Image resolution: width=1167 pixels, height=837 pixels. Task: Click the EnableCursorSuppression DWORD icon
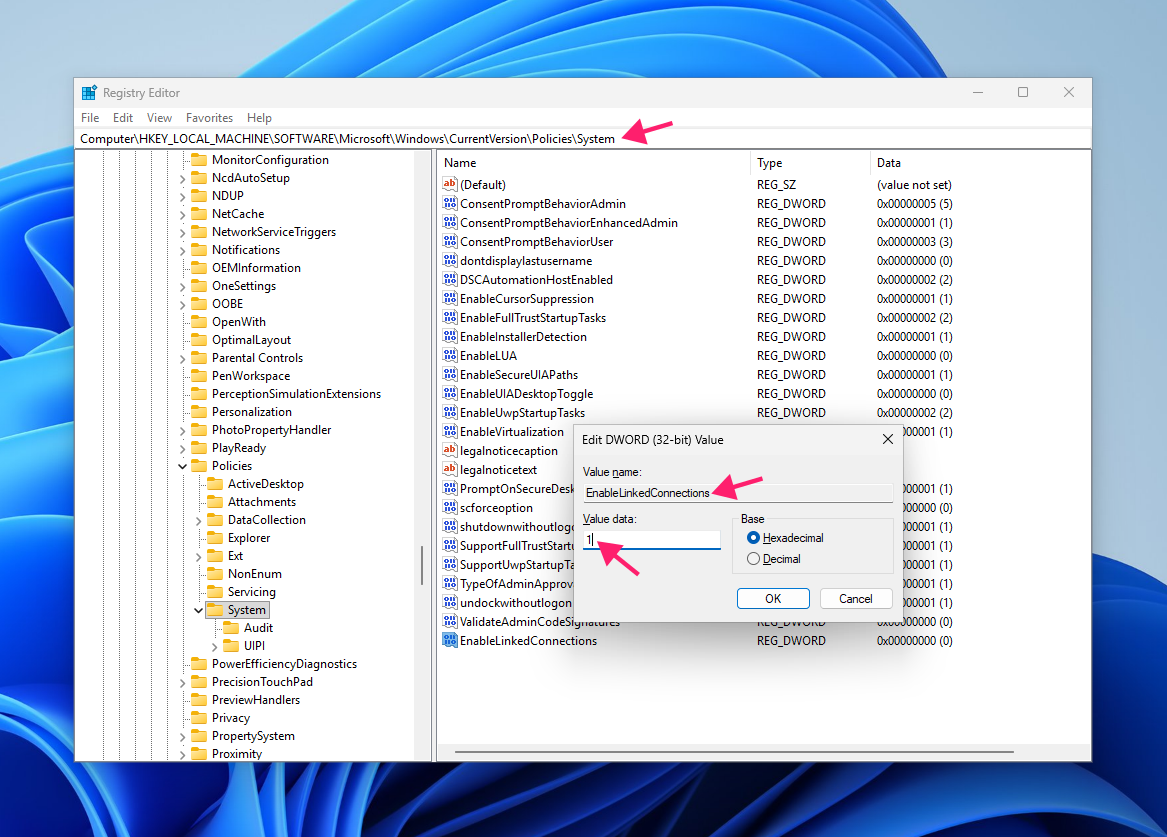tap(450, 298)
